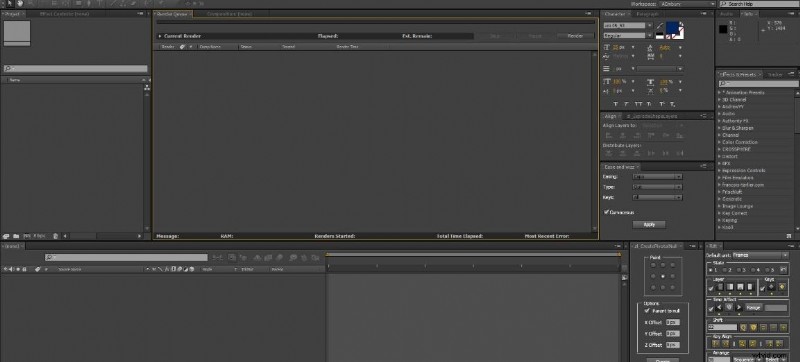Click the Render button

point(576,36)
